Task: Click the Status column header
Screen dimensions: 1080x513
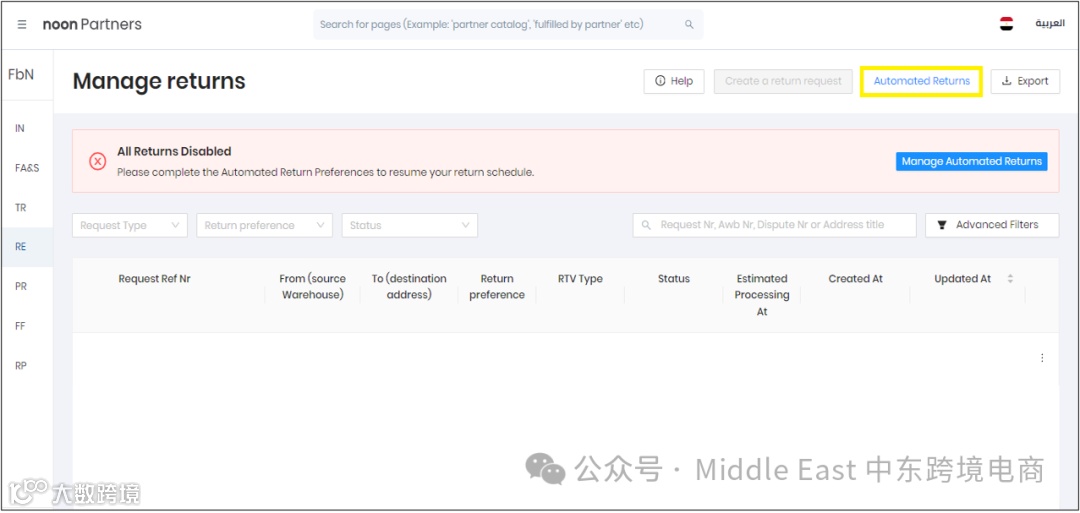Action: tap(674, 279)
